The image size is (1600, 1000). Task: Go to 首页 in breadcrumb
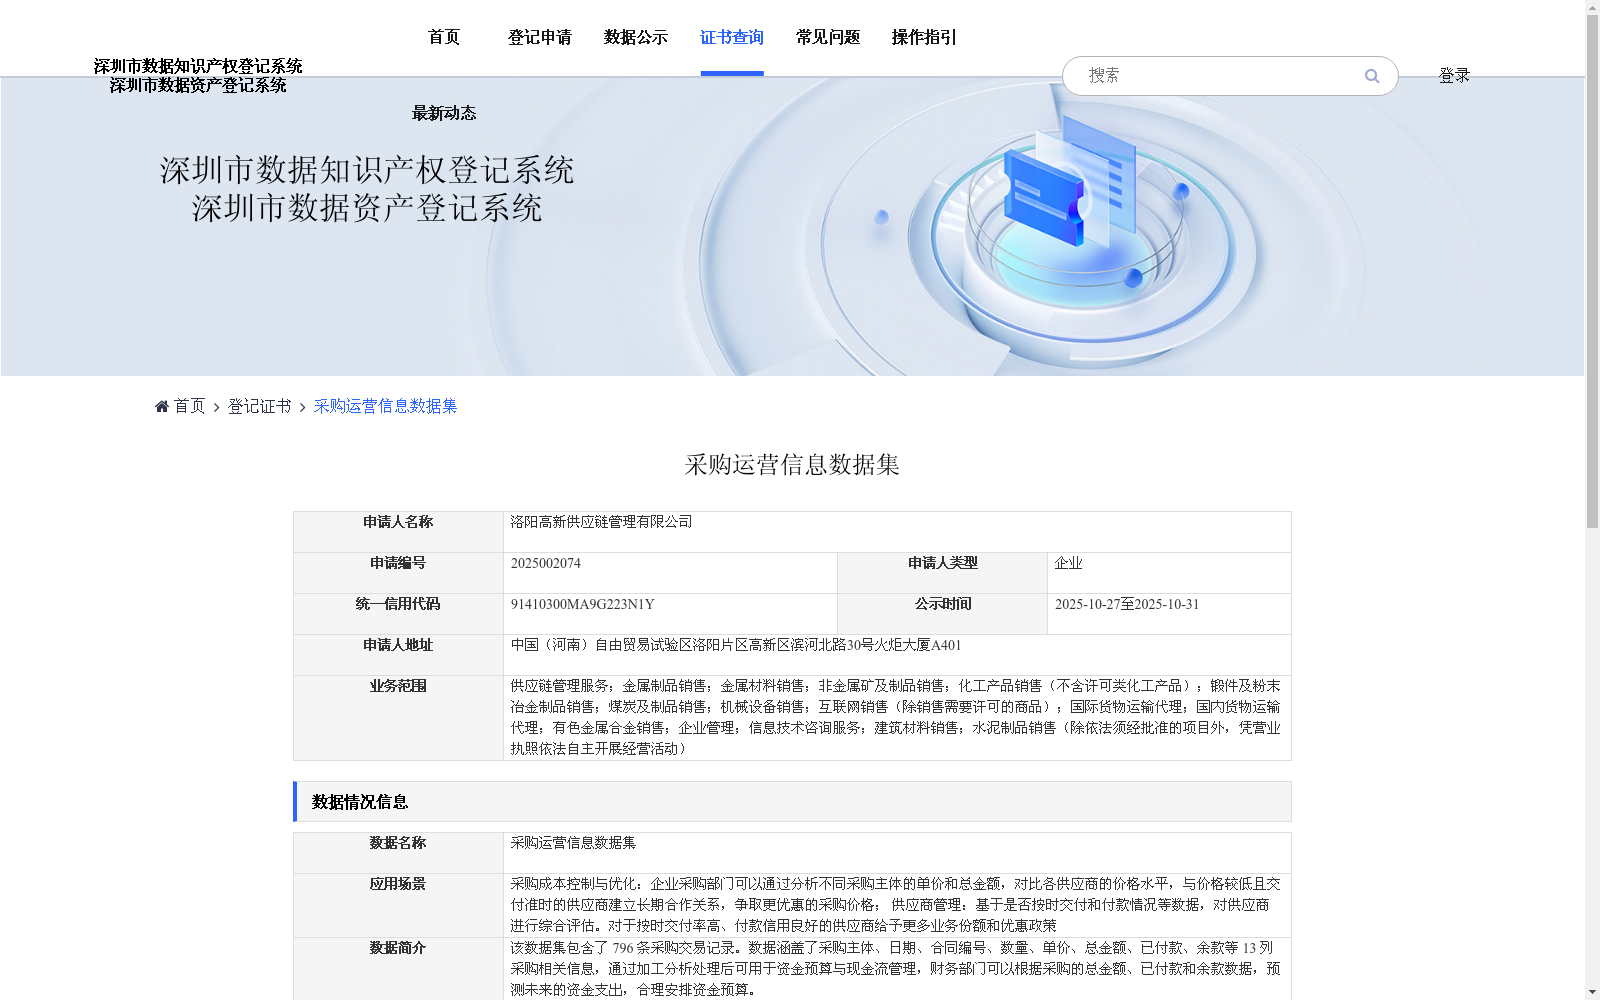click(x=189, y=406)
